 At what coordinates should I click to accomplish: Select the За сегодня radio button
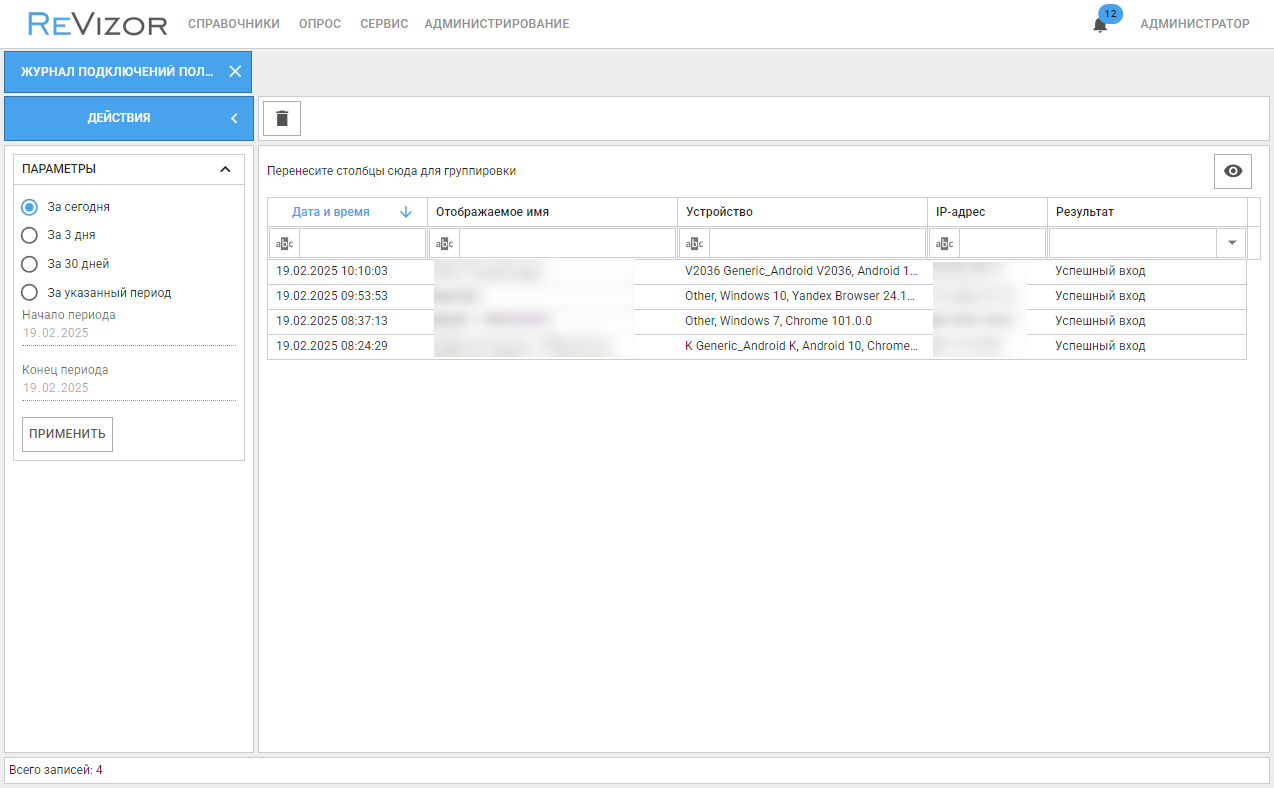click(30, 207)
